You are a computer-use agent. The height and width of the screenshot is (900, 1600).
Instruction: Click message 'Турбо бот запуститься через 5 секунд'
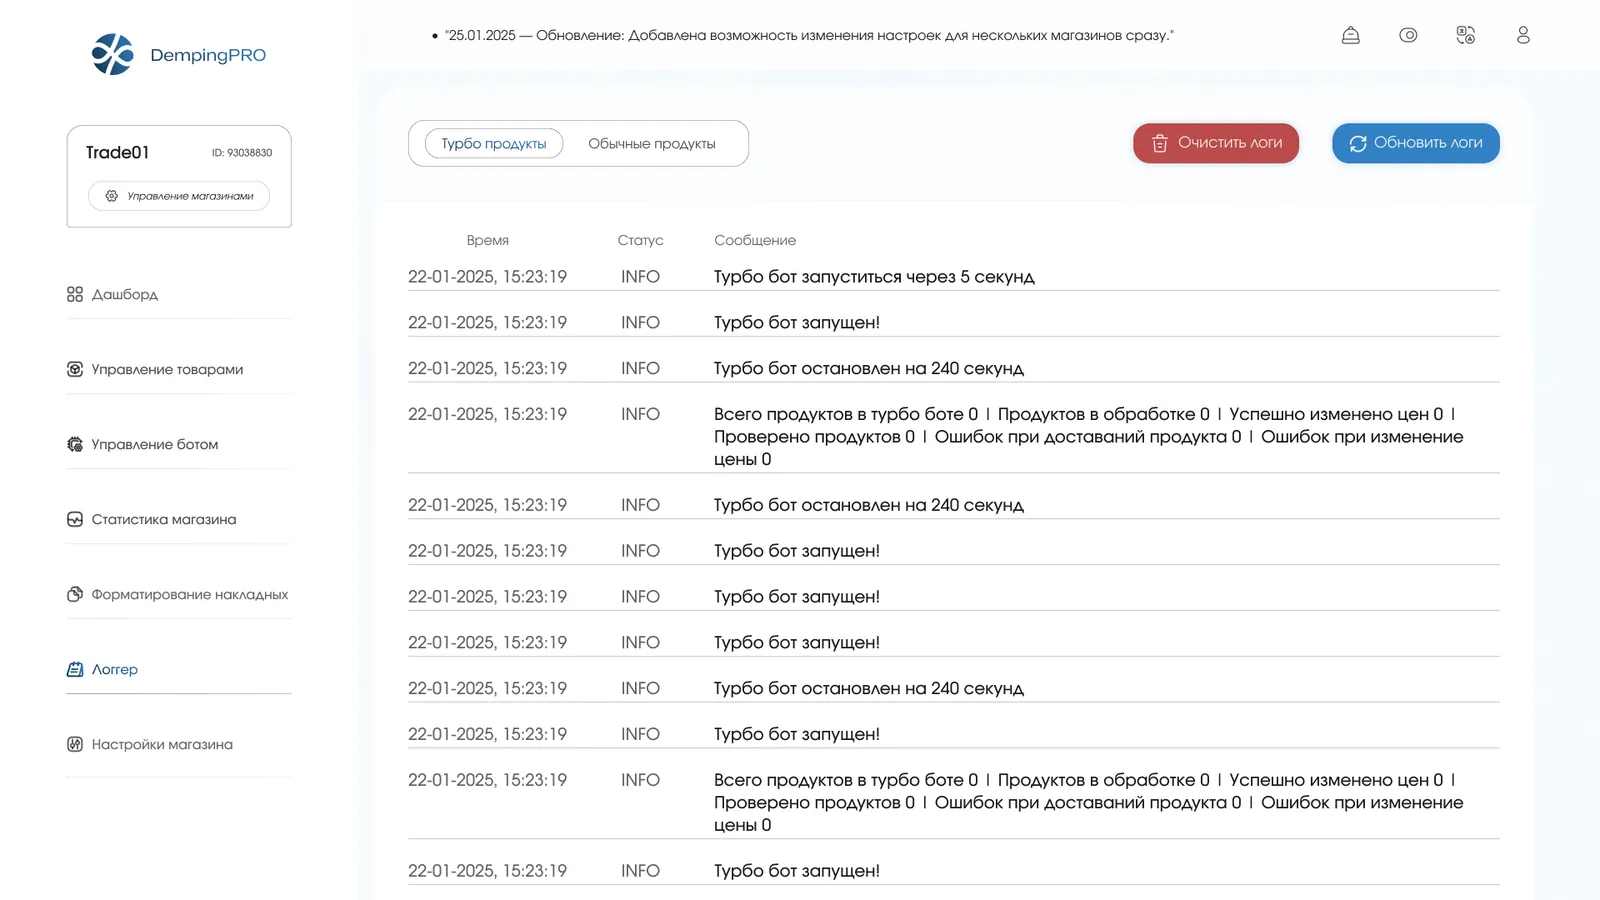click(x=874, y=277)
